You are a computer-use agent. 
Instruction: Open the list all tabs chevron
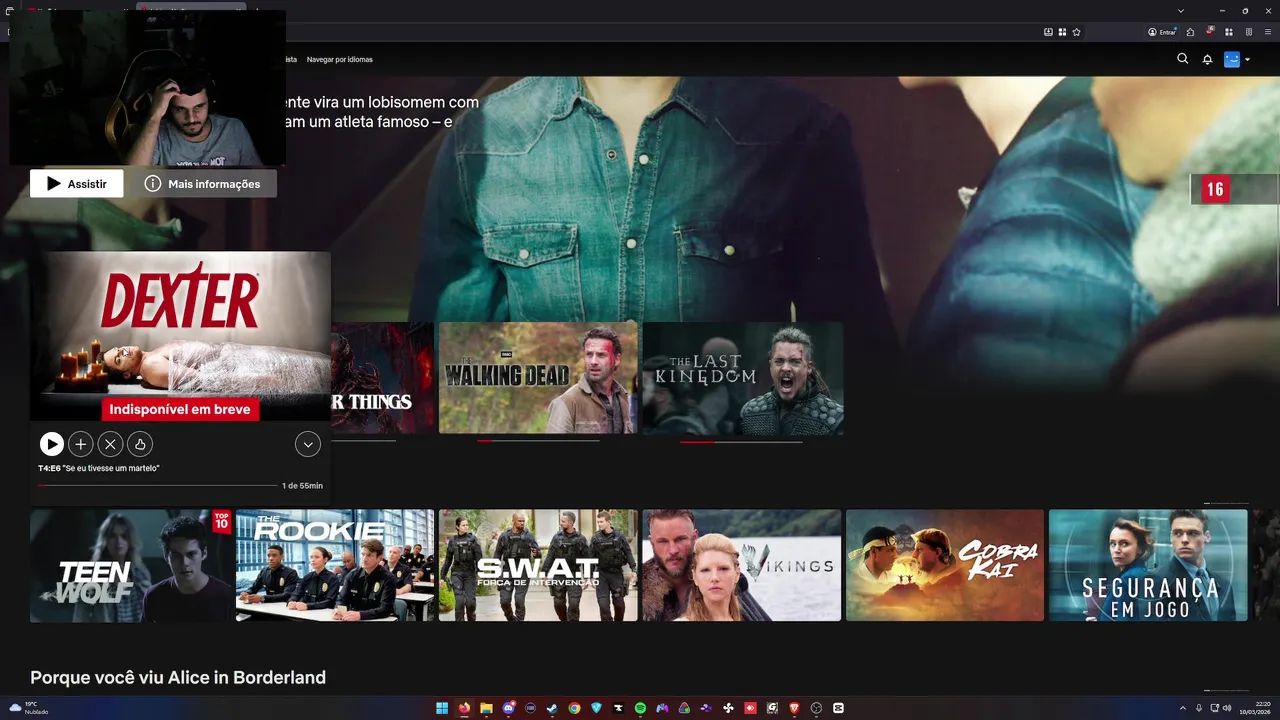click(x=1181, y=10)
